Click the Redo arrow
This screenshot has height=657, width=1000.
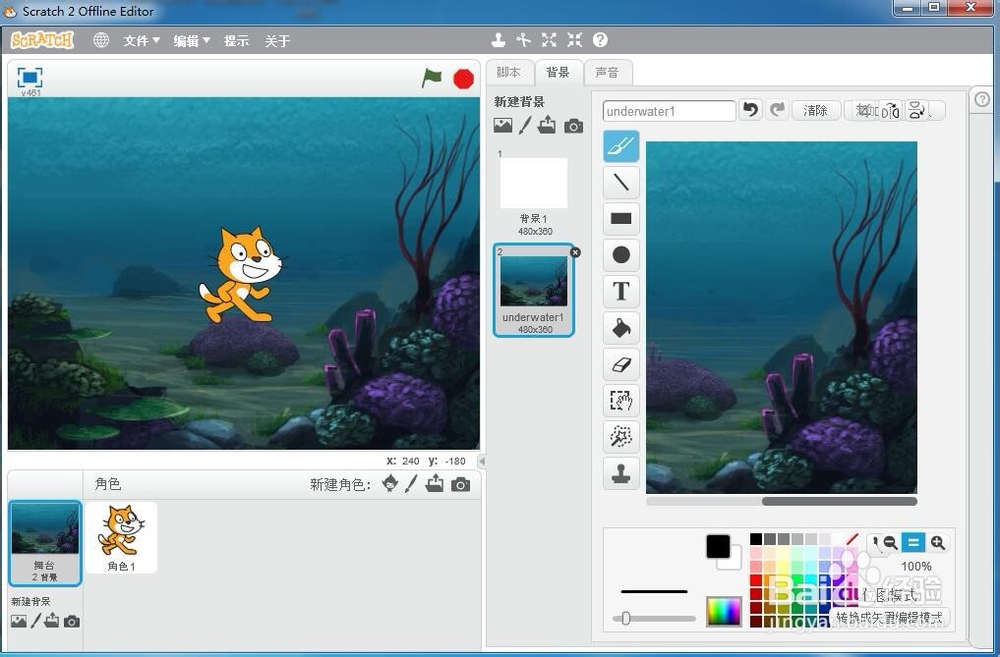(777, 110)
